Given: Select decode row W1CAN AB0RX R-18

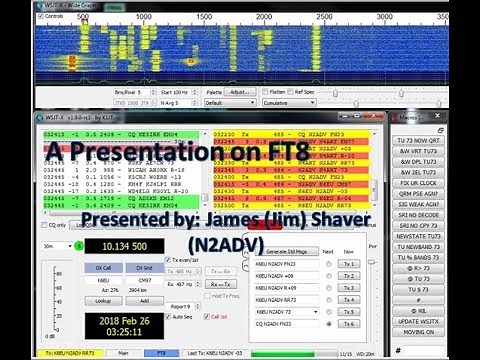Looking at the screenshot, I should (121, 170).
